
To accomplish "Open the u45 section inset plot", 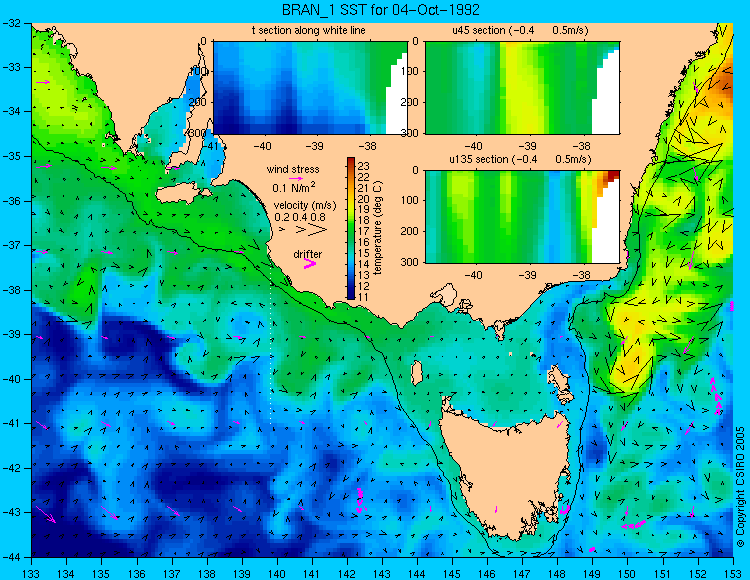I will click(522, 88).
